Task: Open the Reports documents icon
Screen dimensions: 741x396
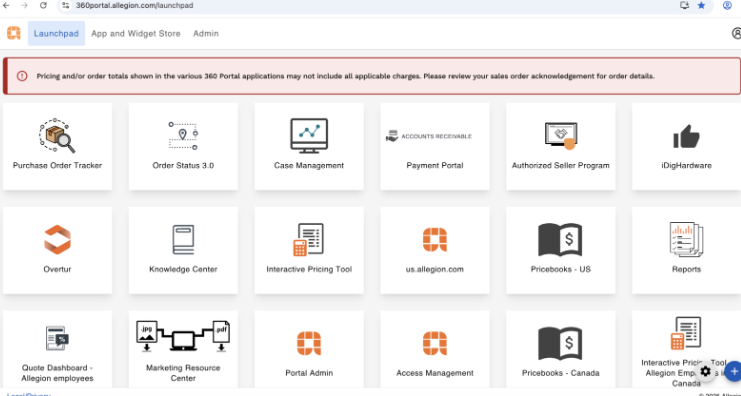Action: click(686, 240)
